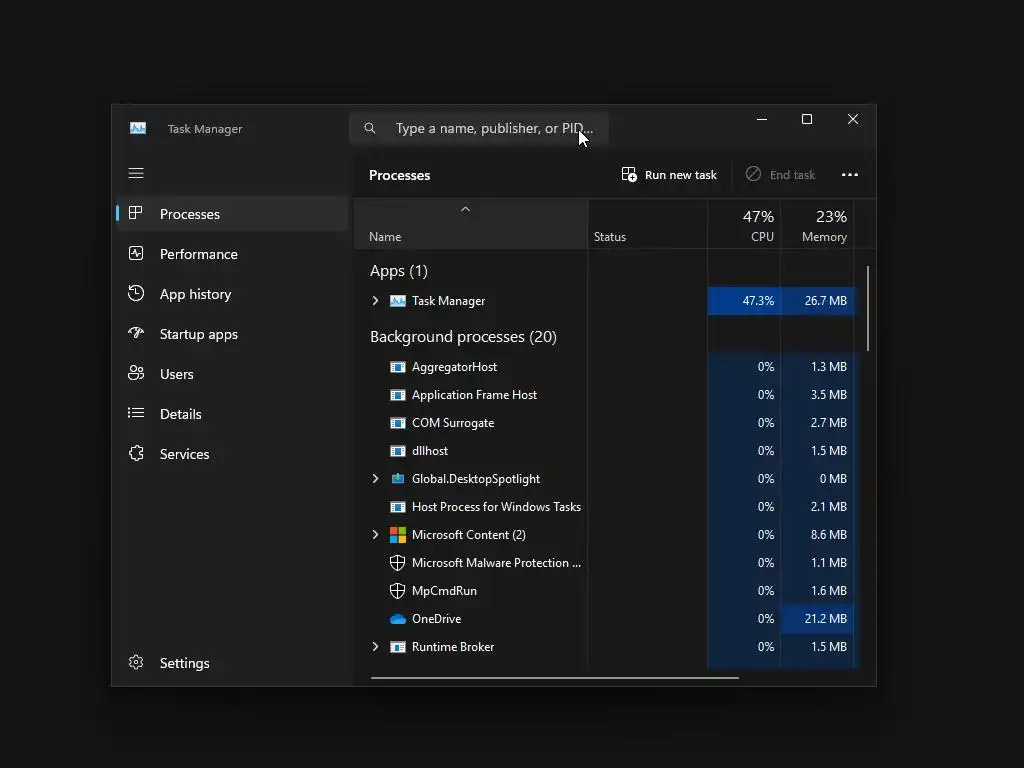Viewport: 1024px width, 768px height.
Task: Click the Task Manager row icon under Apps
Action: (398, 300)
